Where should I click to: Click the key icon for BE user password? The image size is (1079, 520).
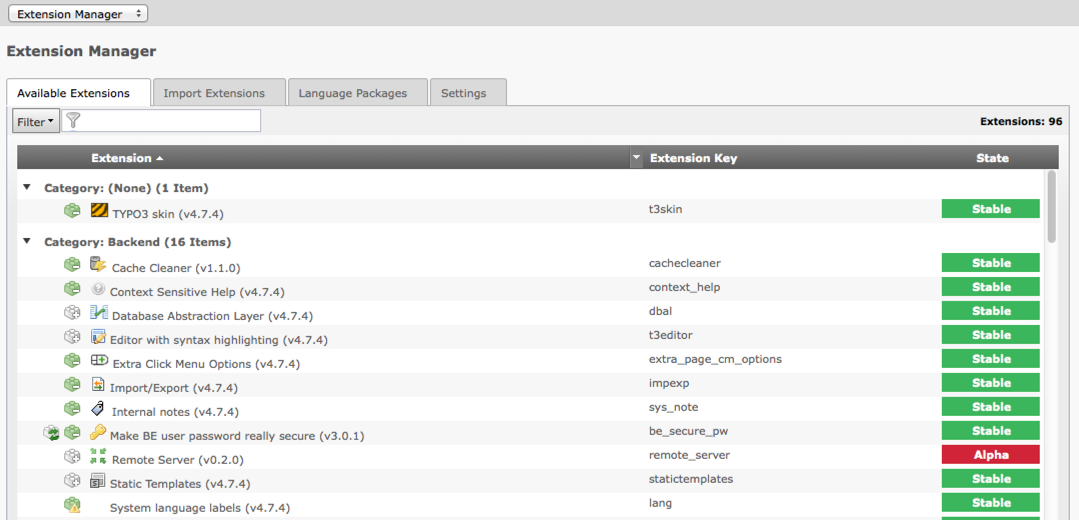click(x=98, y=433)
